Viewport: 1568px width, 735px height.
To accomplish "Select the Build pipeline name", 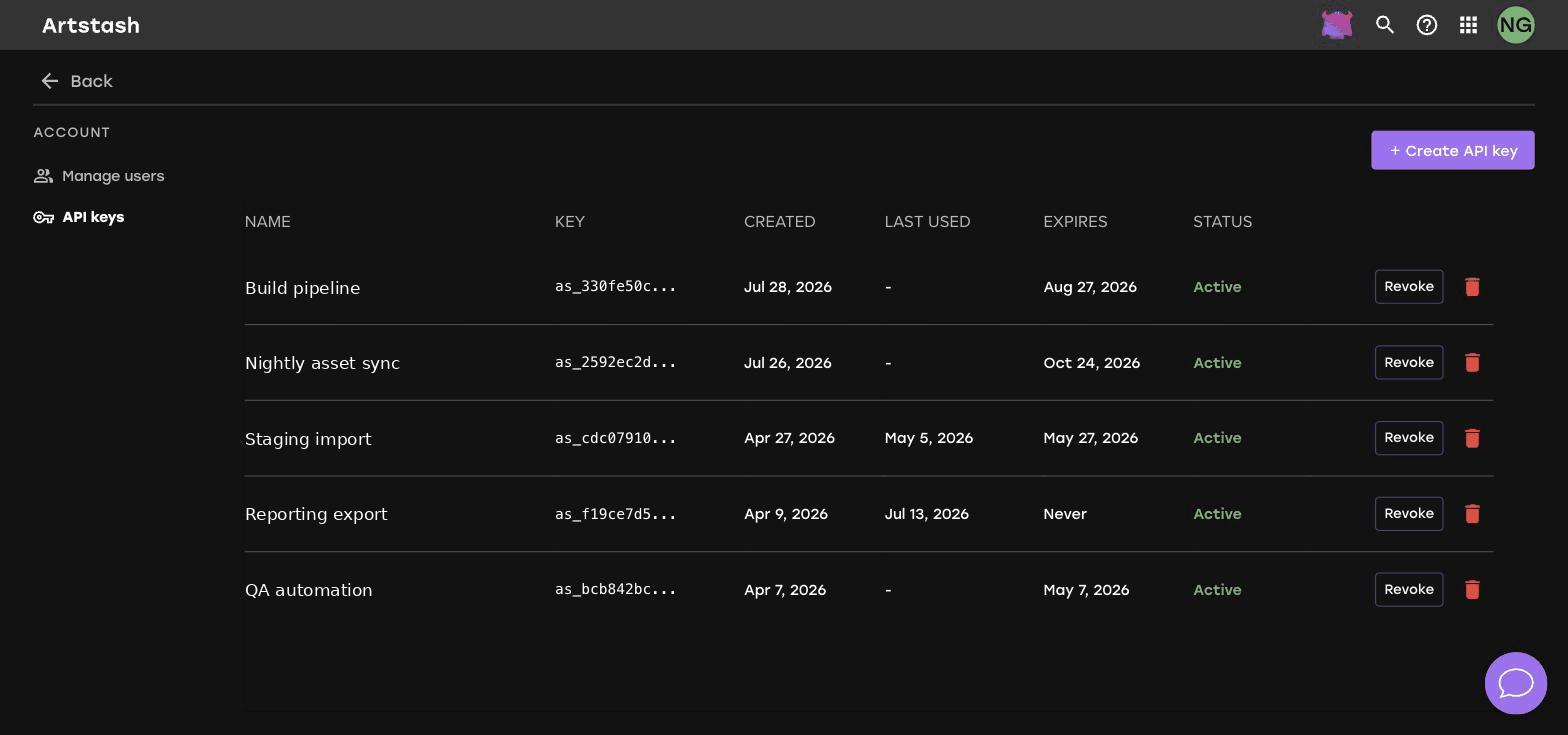I will coord(303,288).
